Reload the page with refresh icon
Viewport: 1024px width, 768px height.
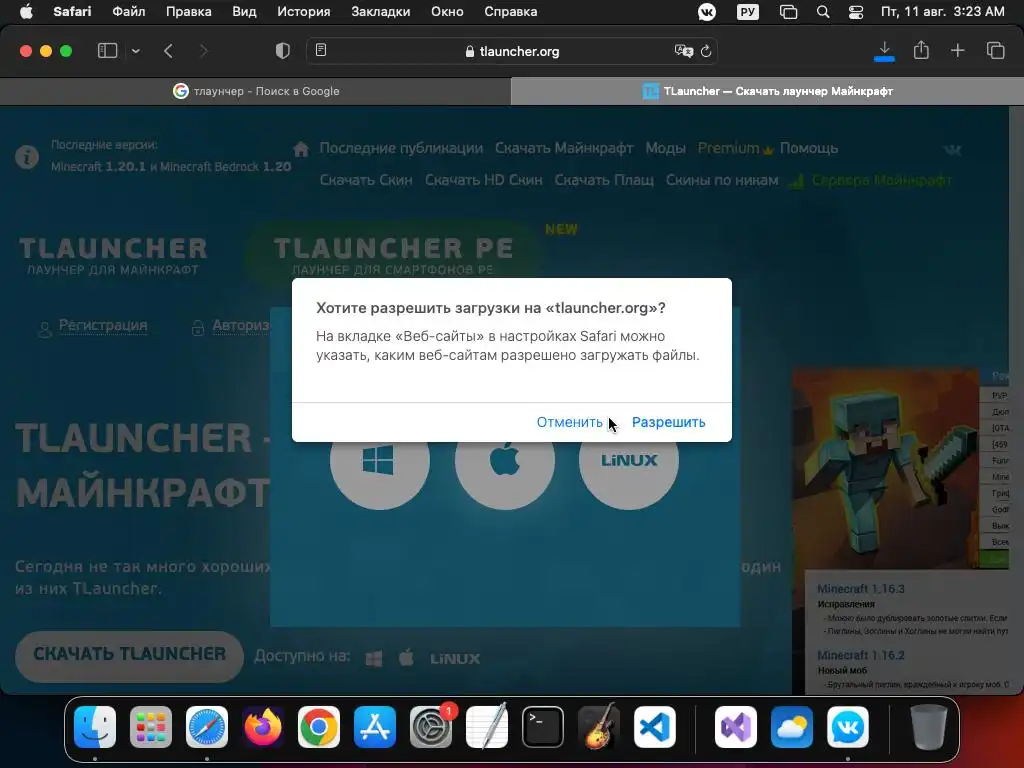(706, 51)
